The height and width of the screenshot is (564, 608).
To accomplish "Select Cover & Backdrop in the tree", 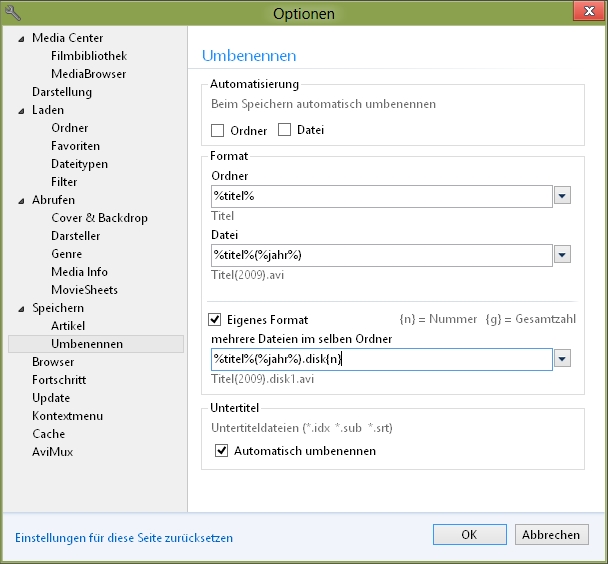I will coord(99,218).
